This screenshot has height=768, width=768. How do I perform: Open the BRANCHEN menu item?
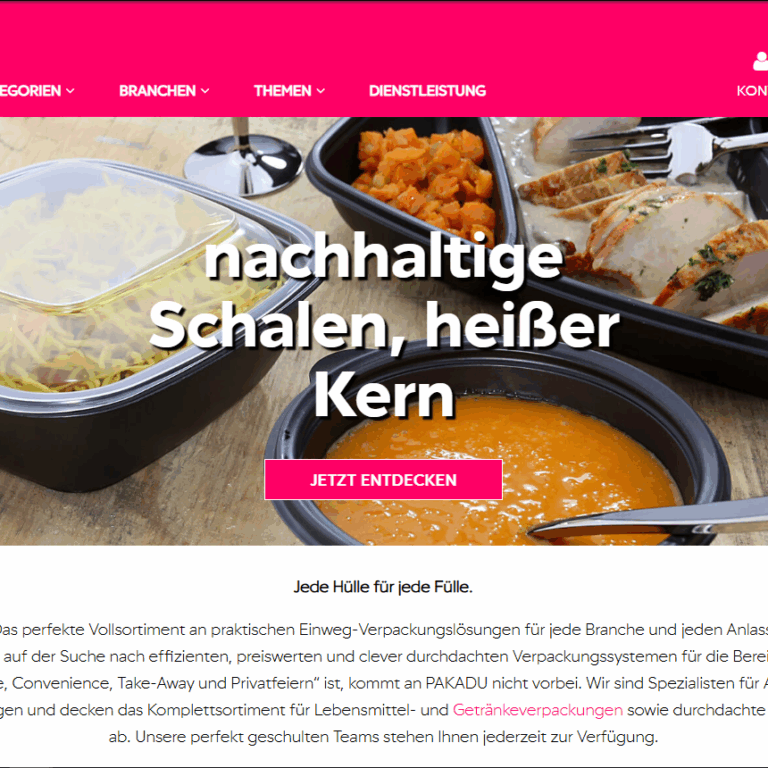point(157,91)
